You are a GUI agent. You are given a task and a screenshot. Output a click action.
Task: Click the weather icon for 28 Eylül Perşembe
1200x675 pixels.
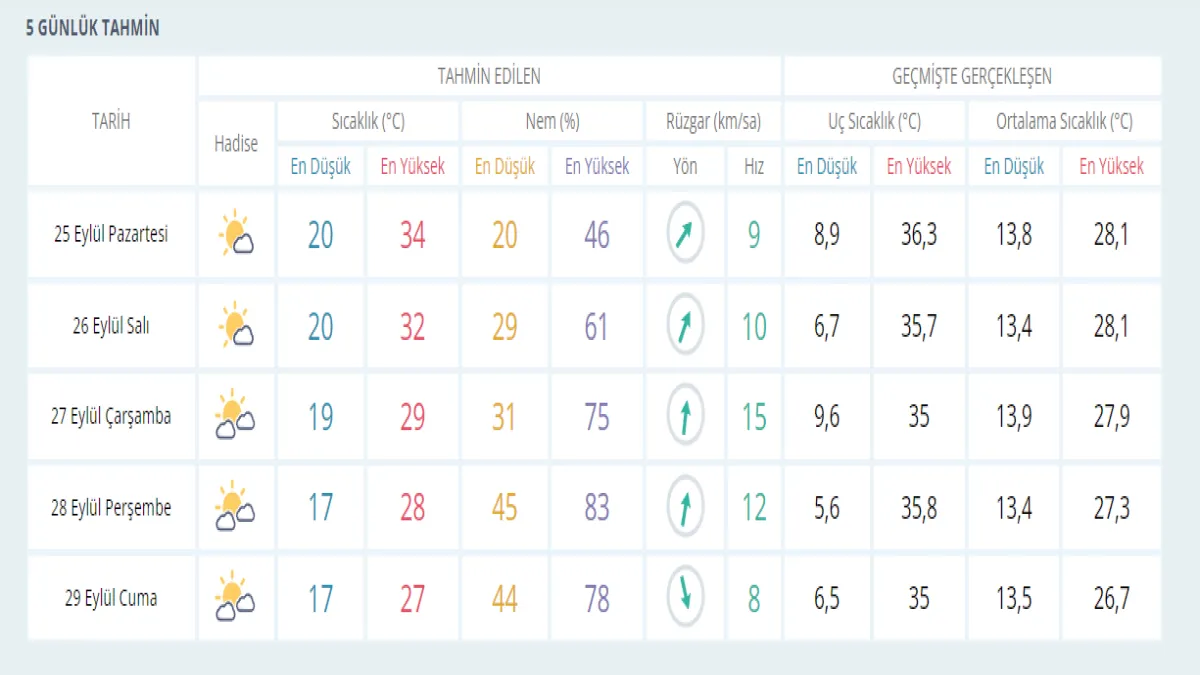[x=236, y=507]
